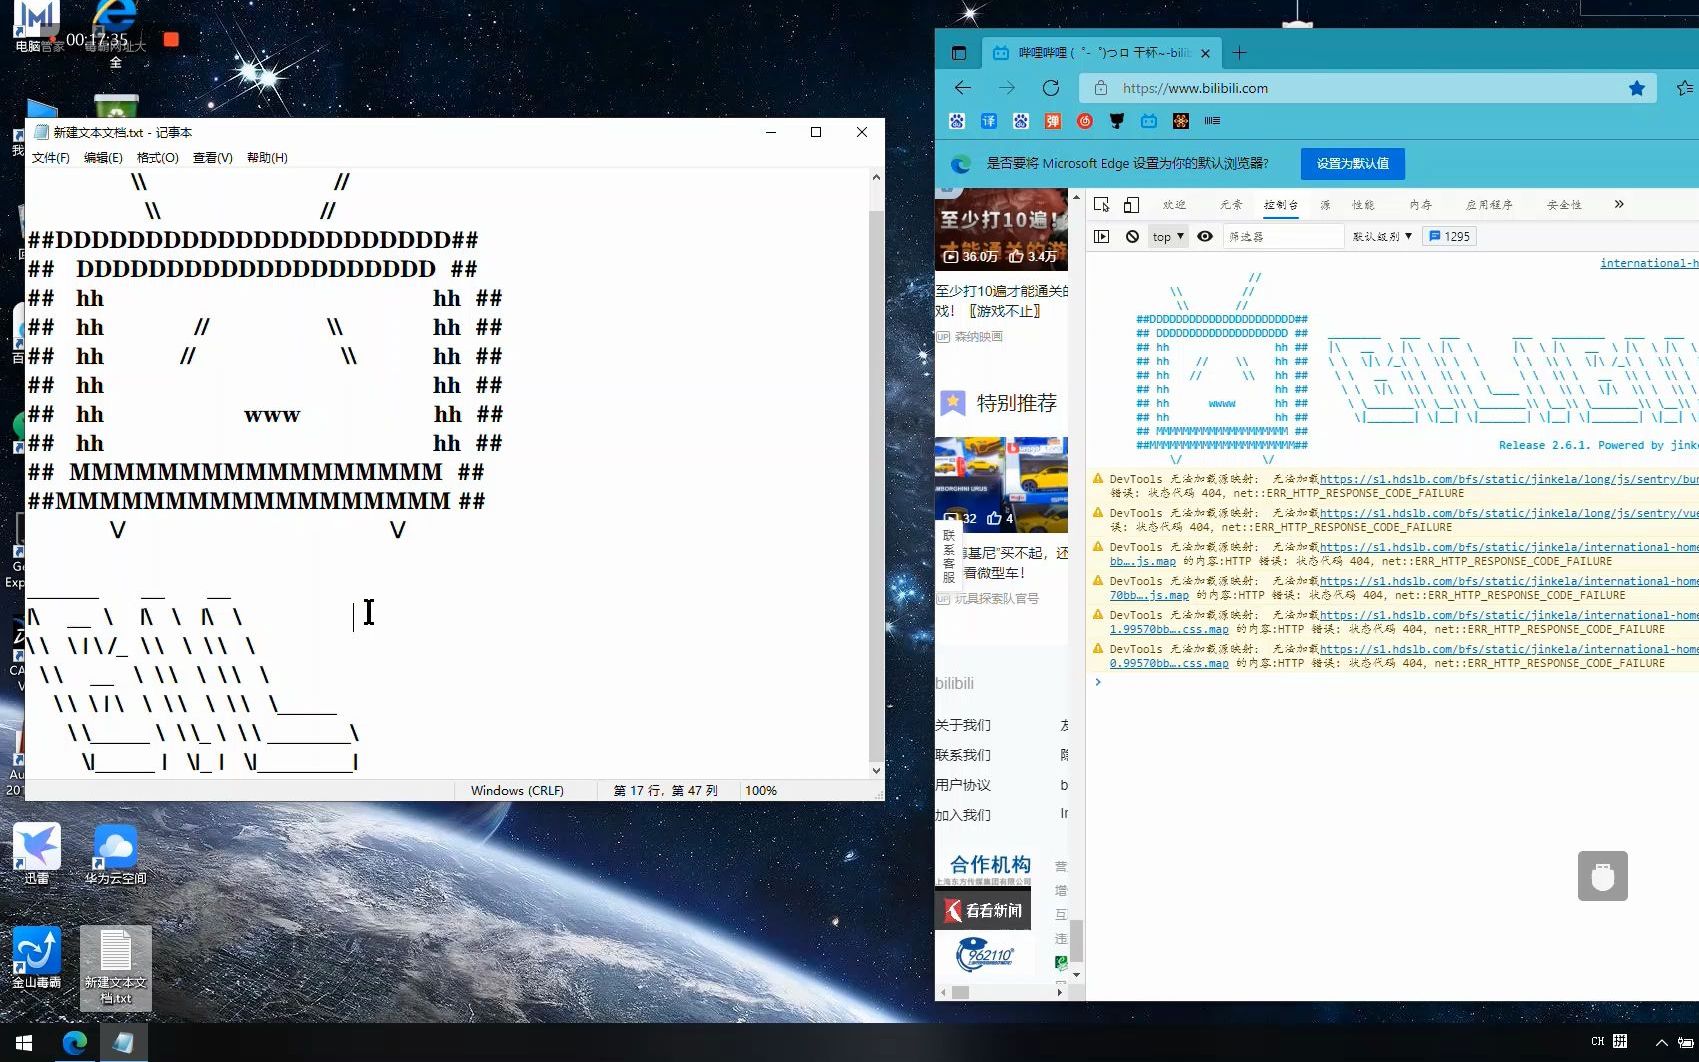Switch to the 元素 DevTools tab
Viewport: 1699px width, 1062px height.
[x=1230, y=205]
